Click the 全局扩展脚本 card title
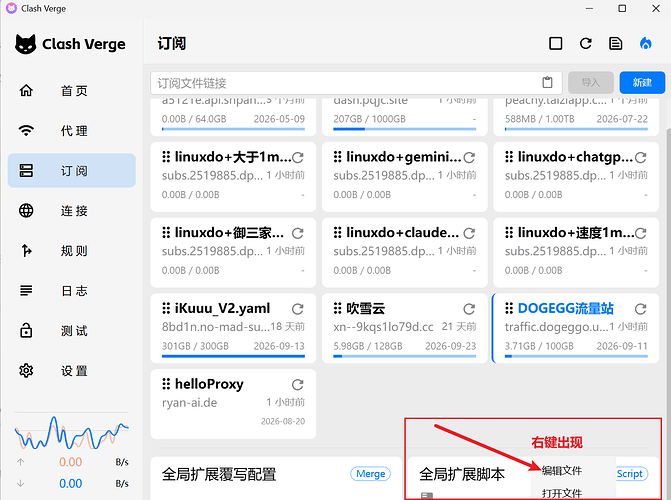This screenshot has height=500, width=671. 462,474
